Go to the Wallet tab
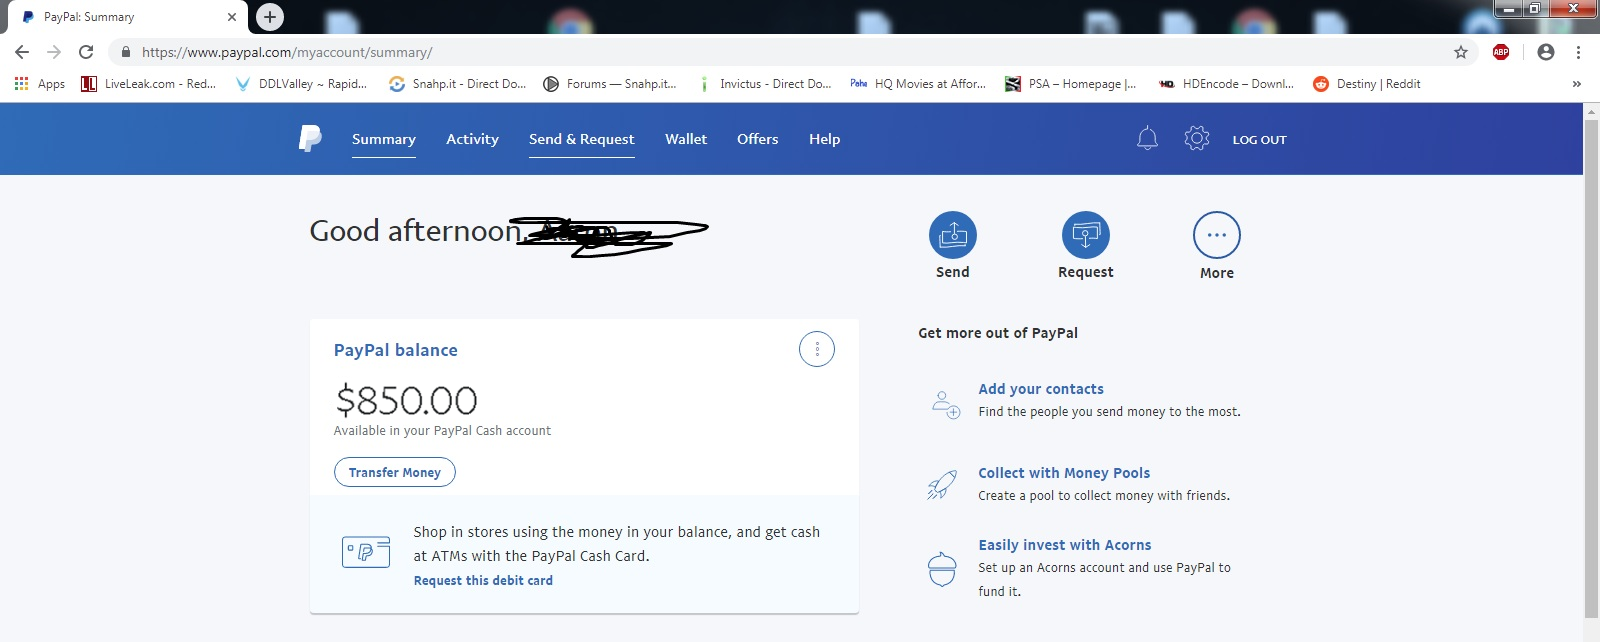 (686, 139)
